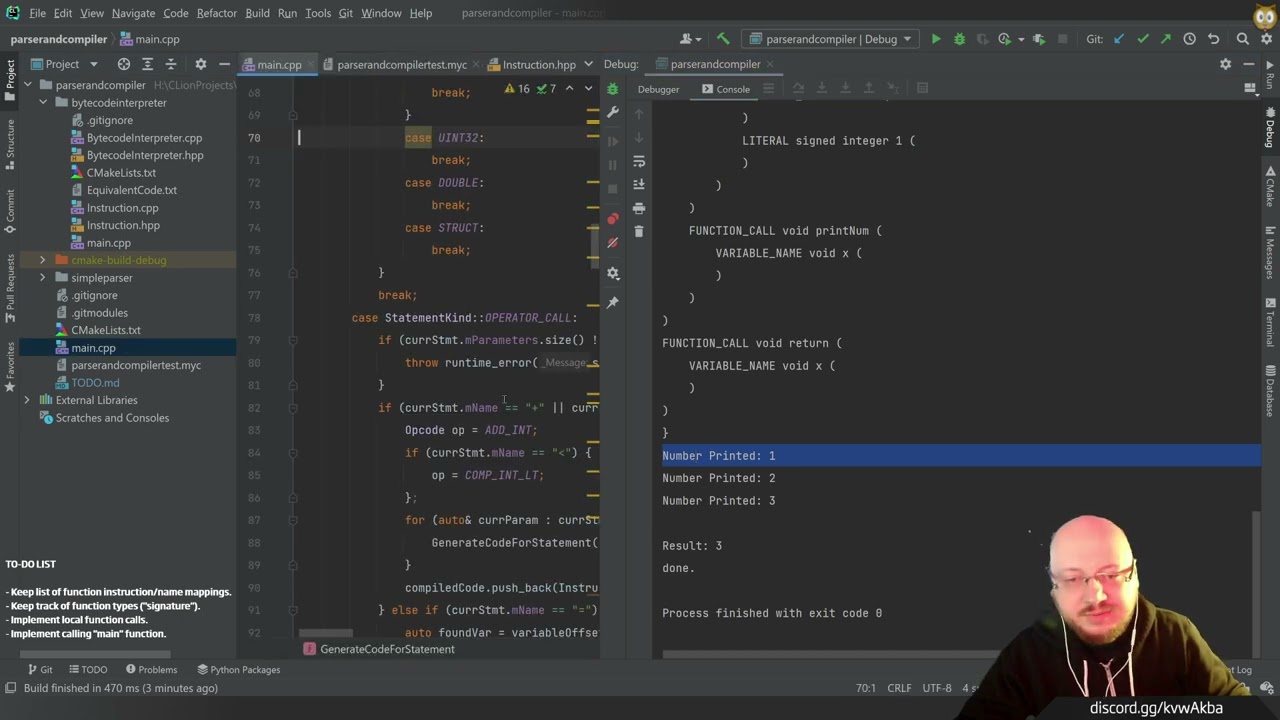View breakpoints red circles icon
1280x720 pixels.
613,219
